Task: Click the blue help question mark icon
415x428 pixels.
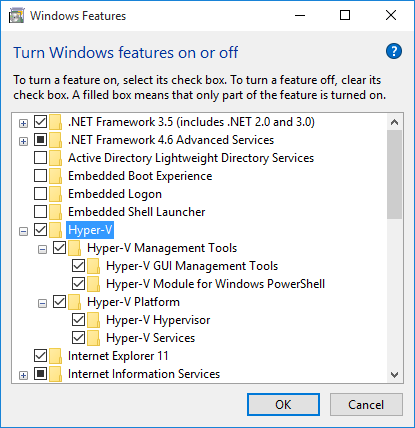Action: 394,51
